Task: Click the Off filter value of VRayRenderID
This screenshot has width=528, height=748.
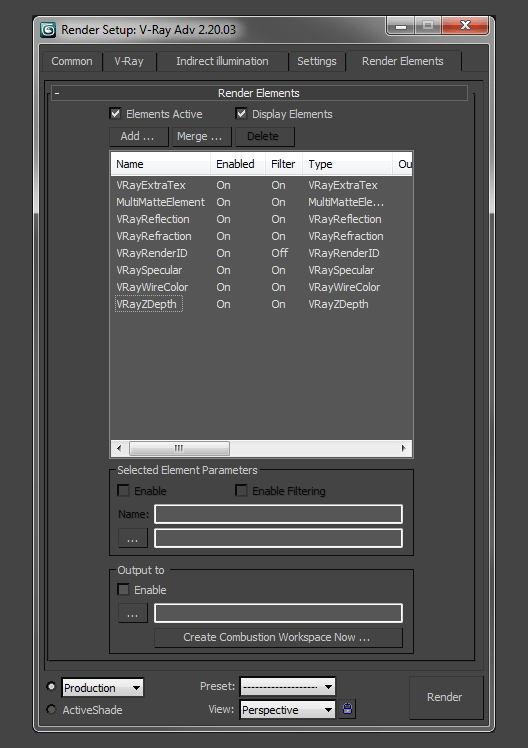Action: [280, 253]
